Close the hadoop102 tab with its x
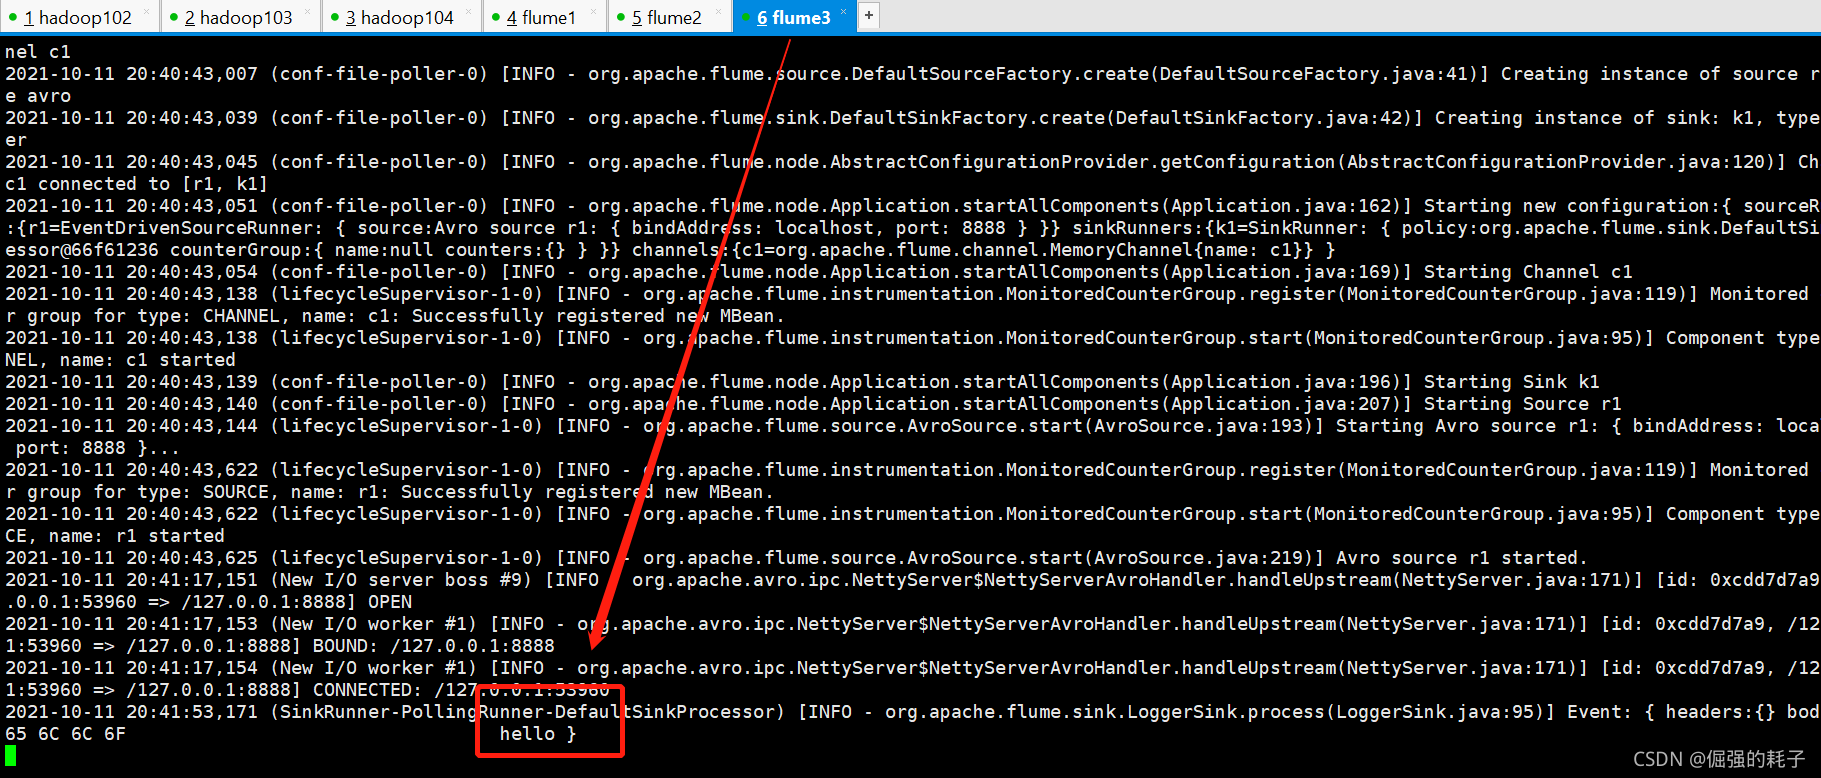 tap(146, 11)
